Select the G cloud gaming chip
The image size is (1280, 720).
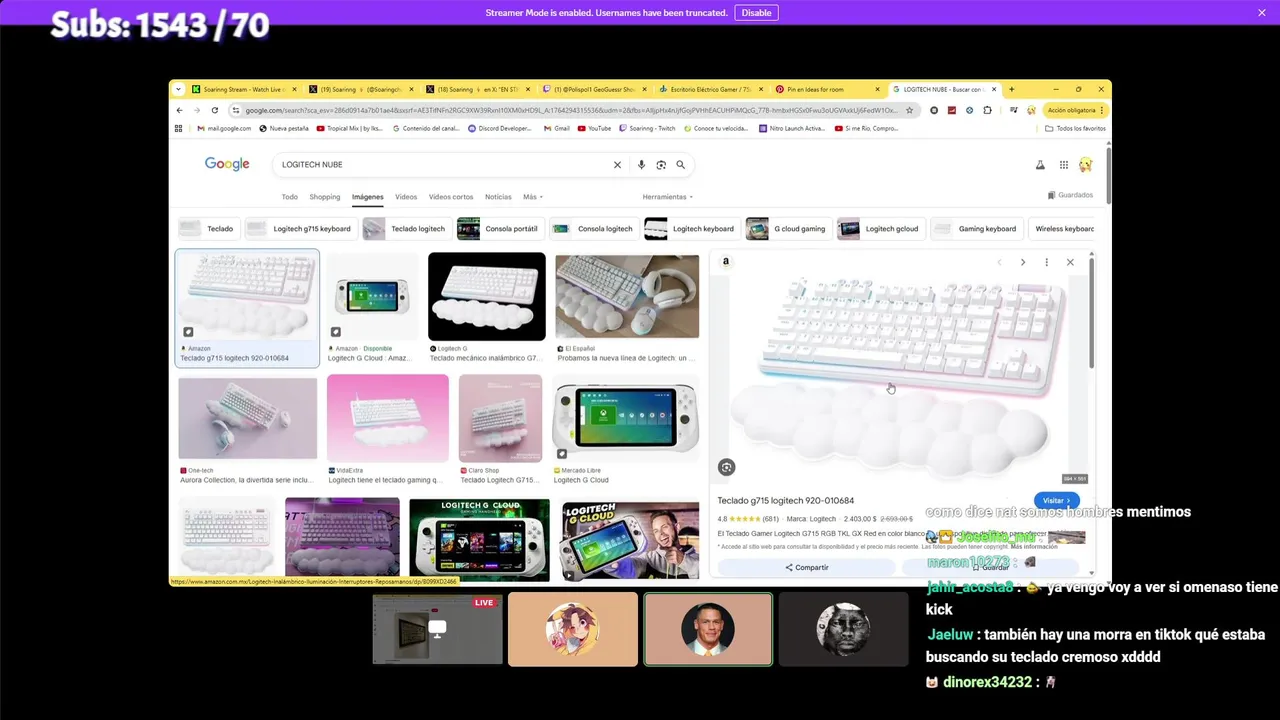tap(788, 229)
